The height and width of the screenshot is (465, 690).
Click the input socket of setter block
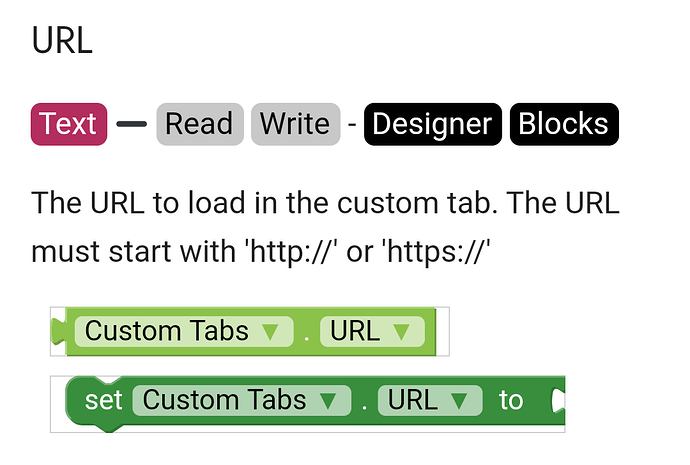(558, 401)
